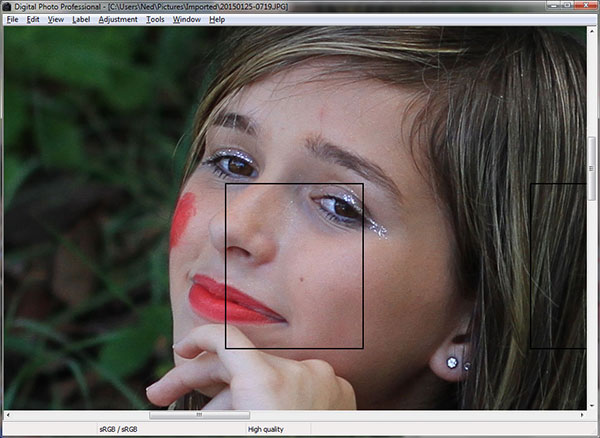The width and height of the screenshot is (600, 438).
Task: Open the Help menu
Action: [217, 19]
